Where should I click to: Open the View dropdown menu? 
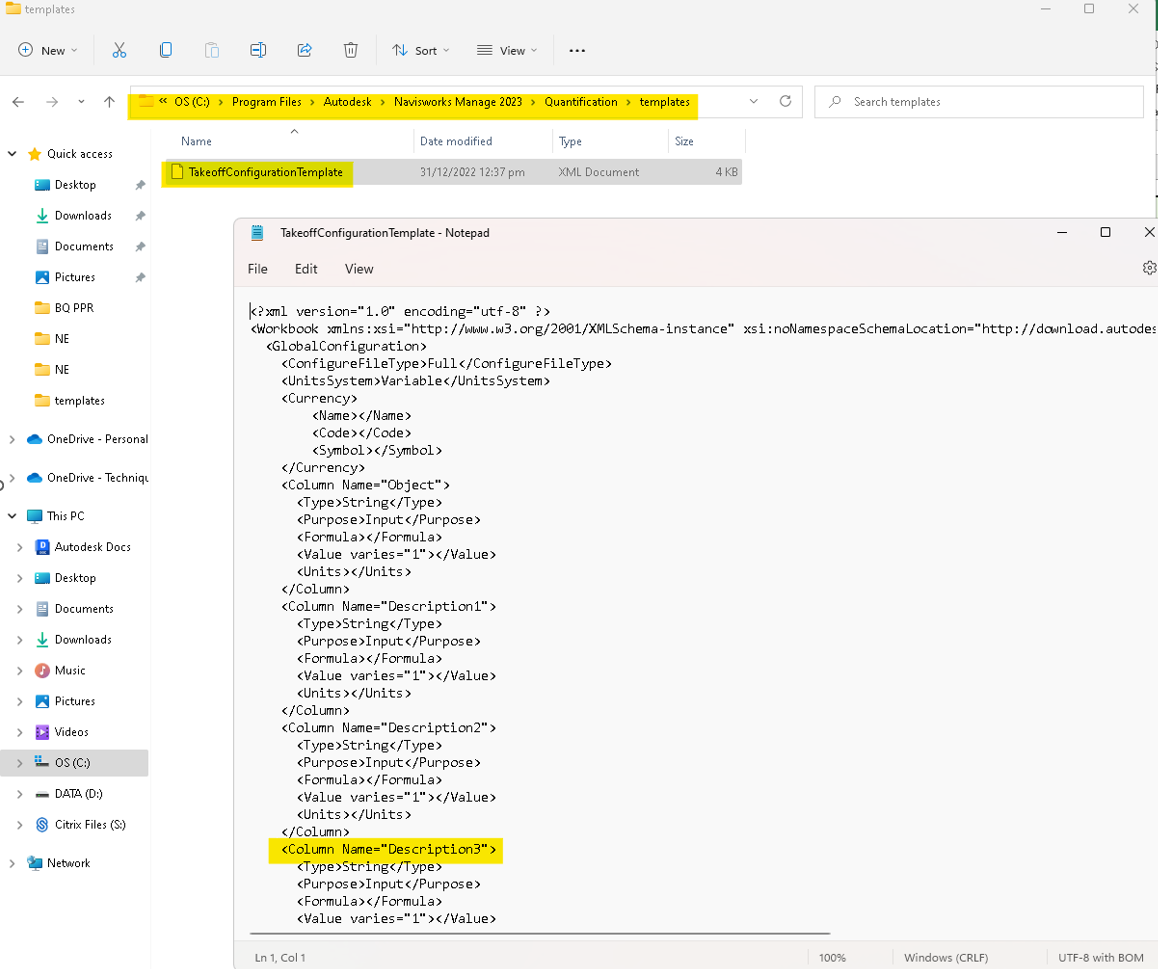507,50
